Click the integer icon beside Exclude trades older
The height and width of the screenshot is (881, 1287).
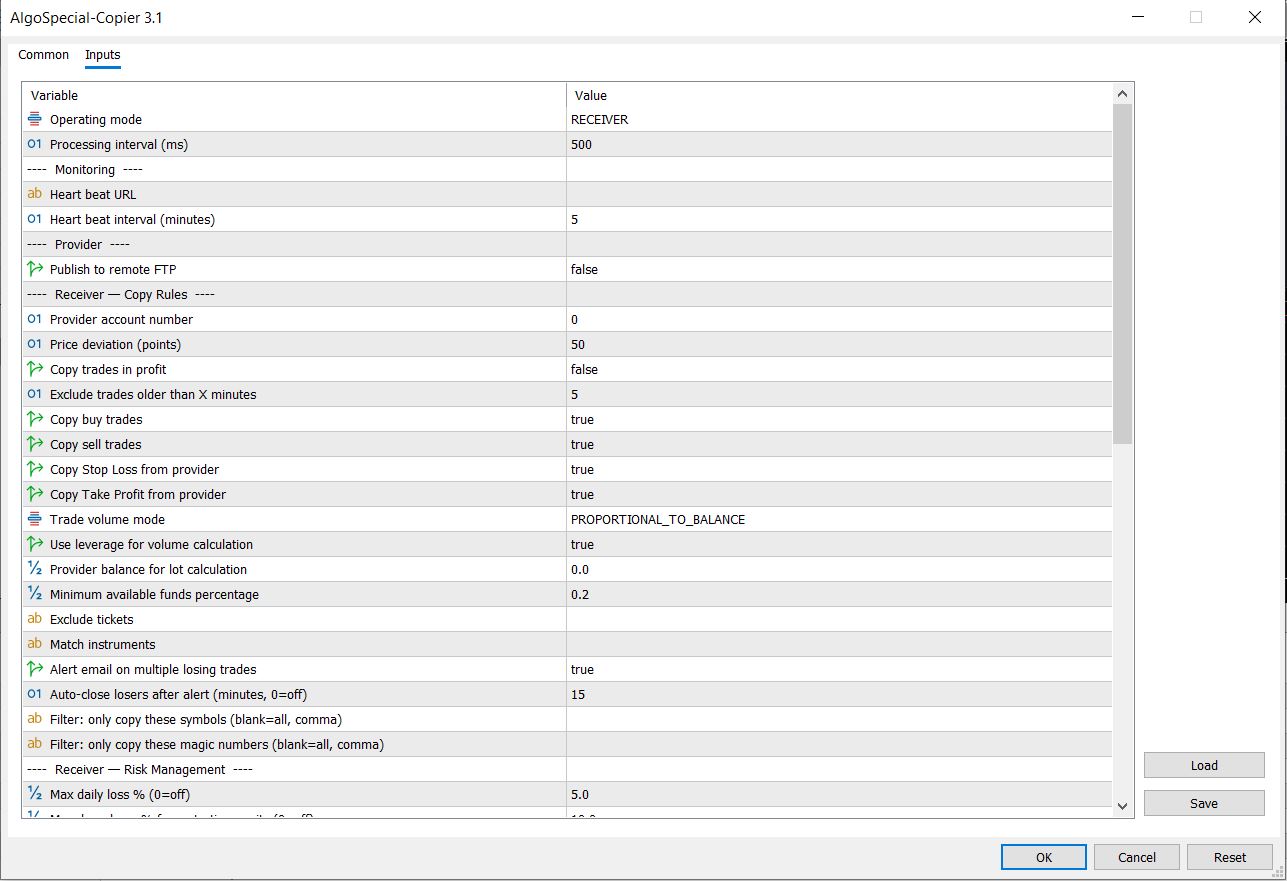(x=35, y=394)
